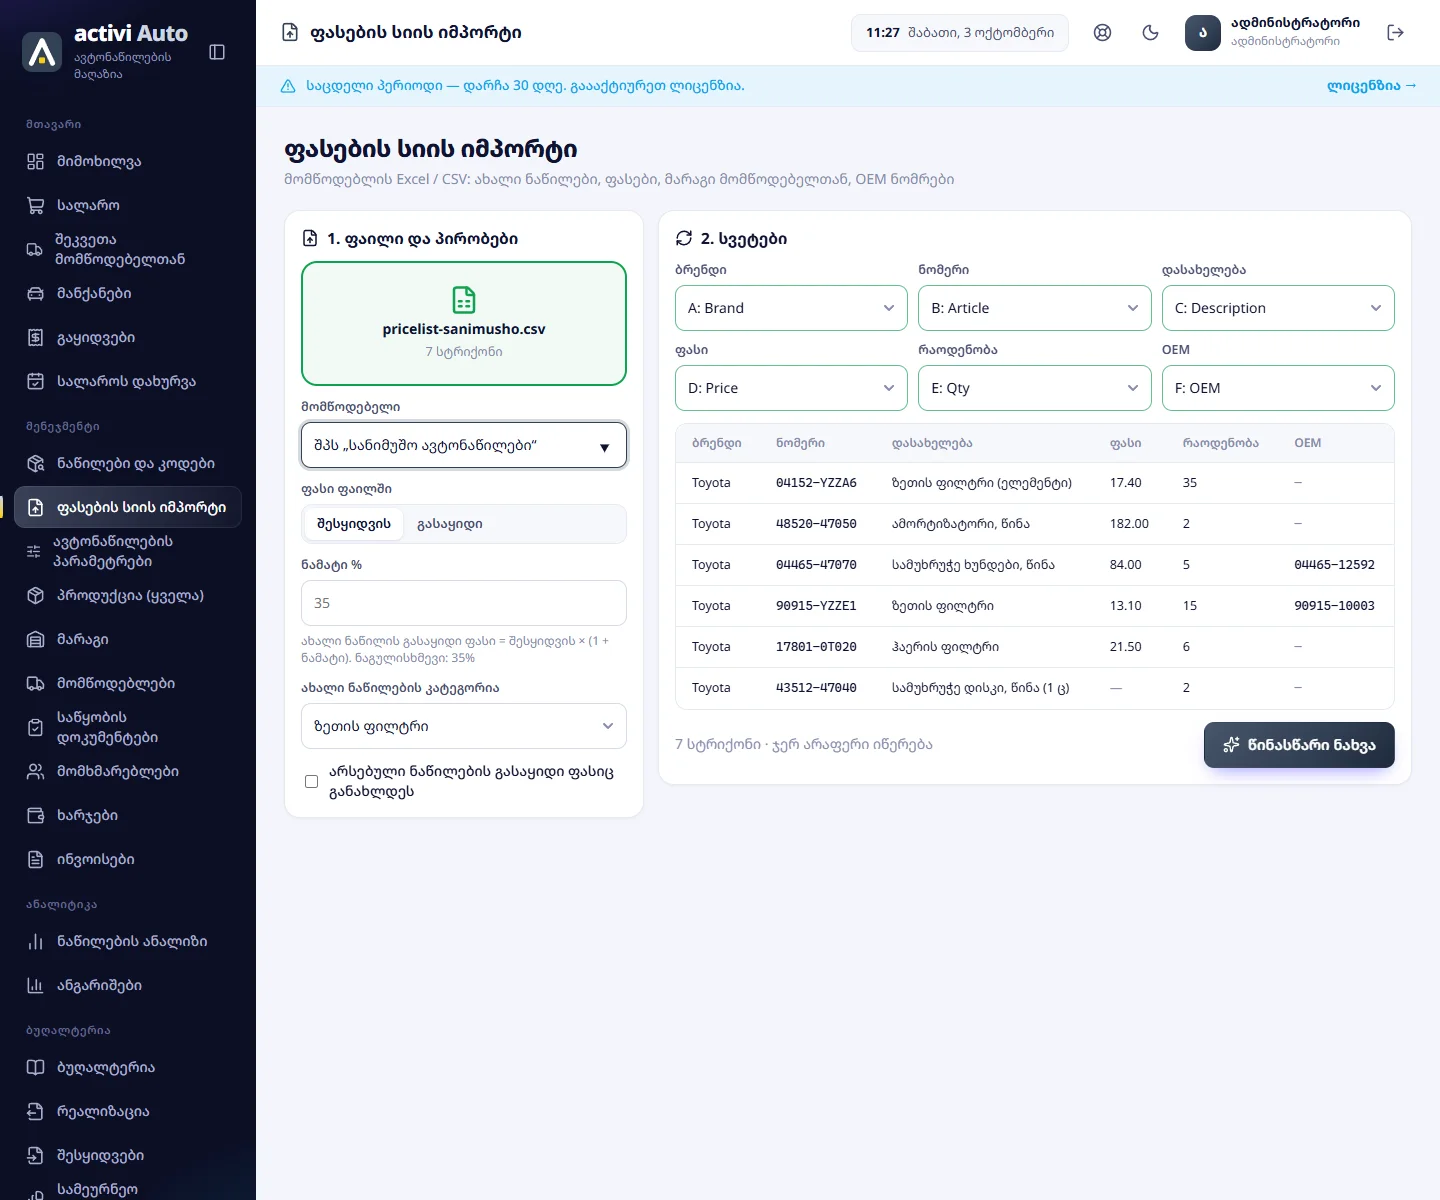Enable updating existing parts sale price checkbox
Screen dimensions: 1440x1200
pos(312,781)
